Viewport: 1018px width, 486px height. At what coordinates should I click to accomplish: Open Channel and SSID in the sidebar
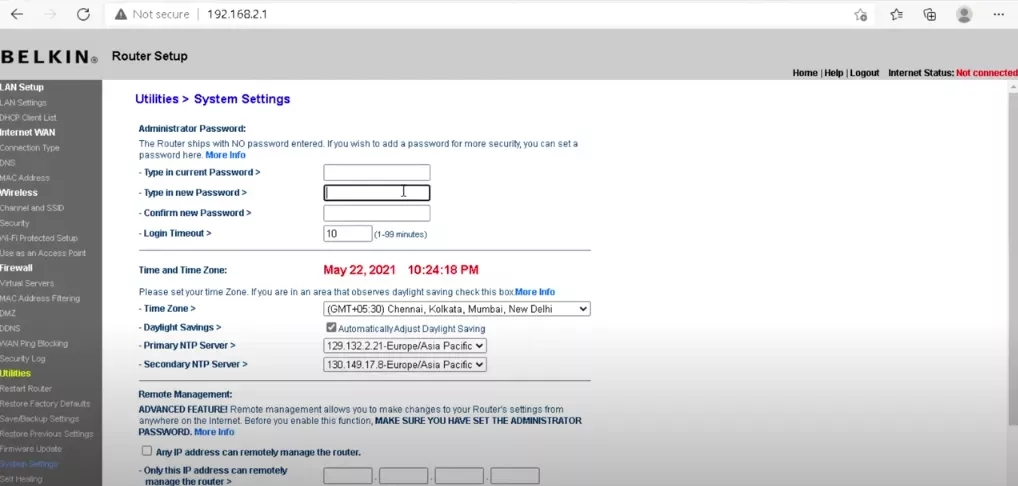tap(32, 208)
